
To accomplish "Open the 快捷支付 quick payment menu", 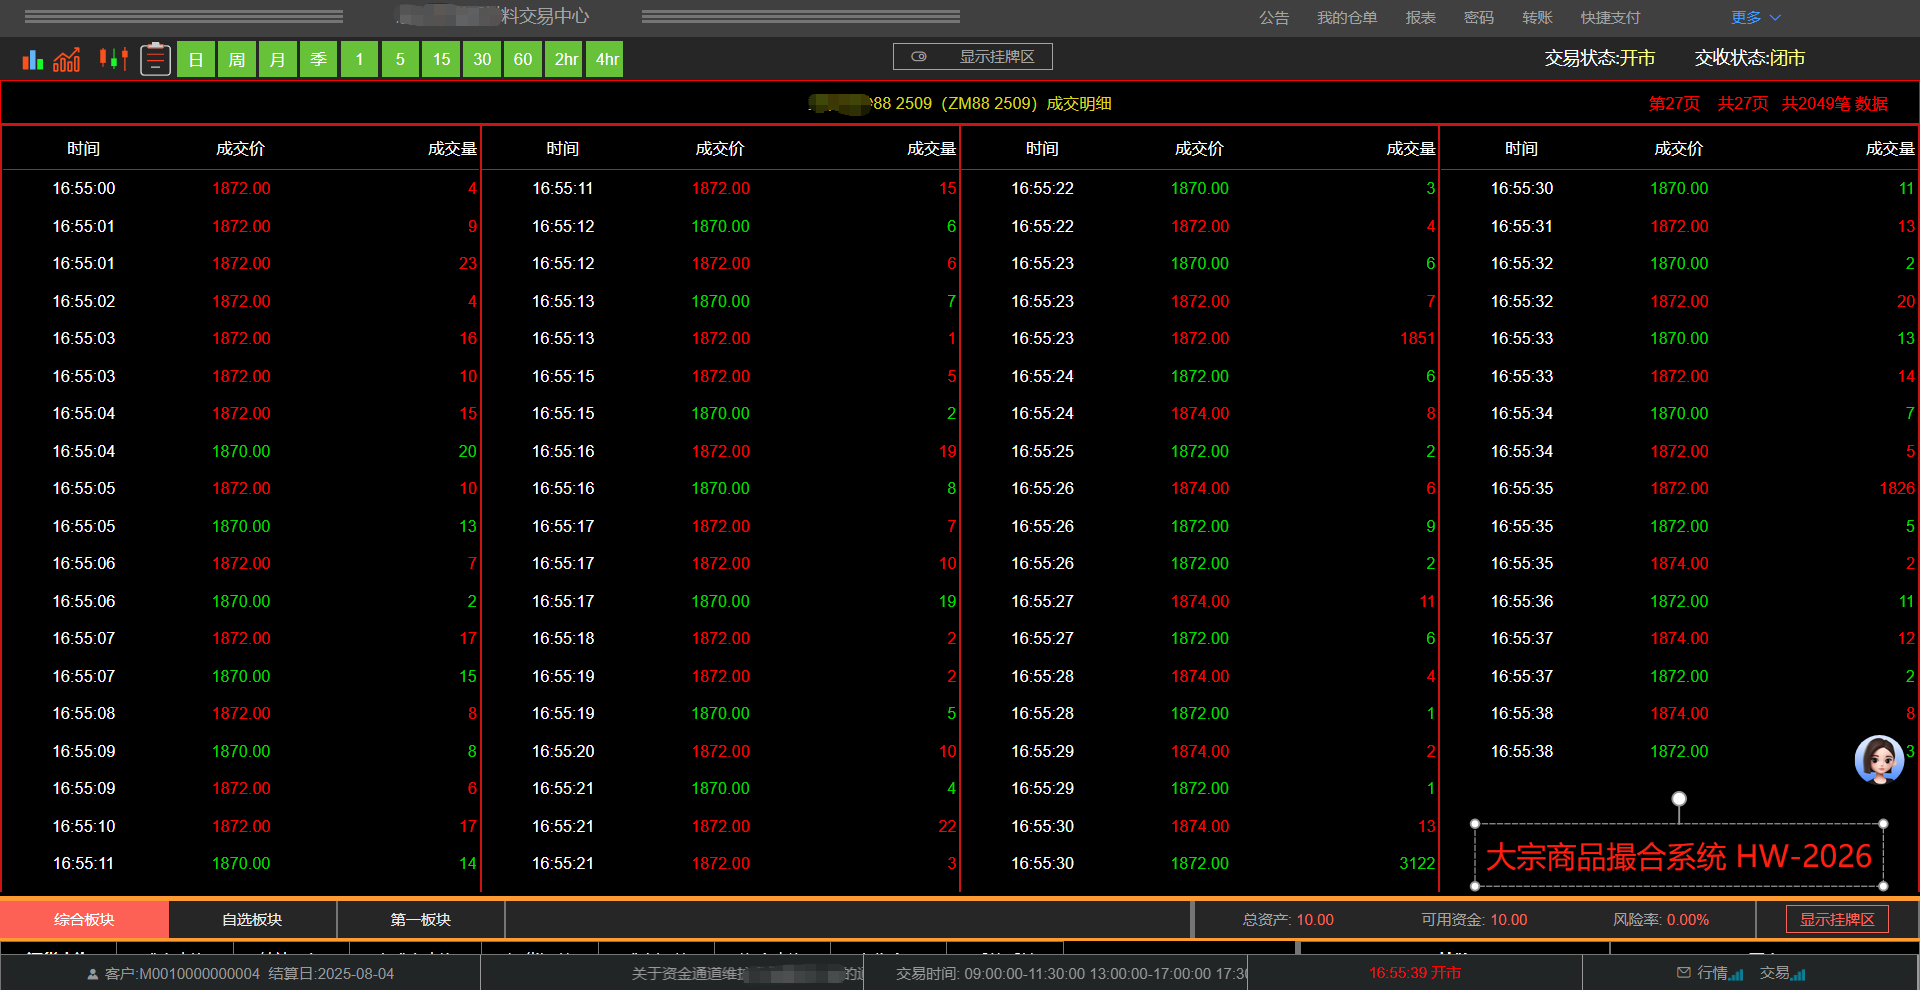I will 1610,18.
